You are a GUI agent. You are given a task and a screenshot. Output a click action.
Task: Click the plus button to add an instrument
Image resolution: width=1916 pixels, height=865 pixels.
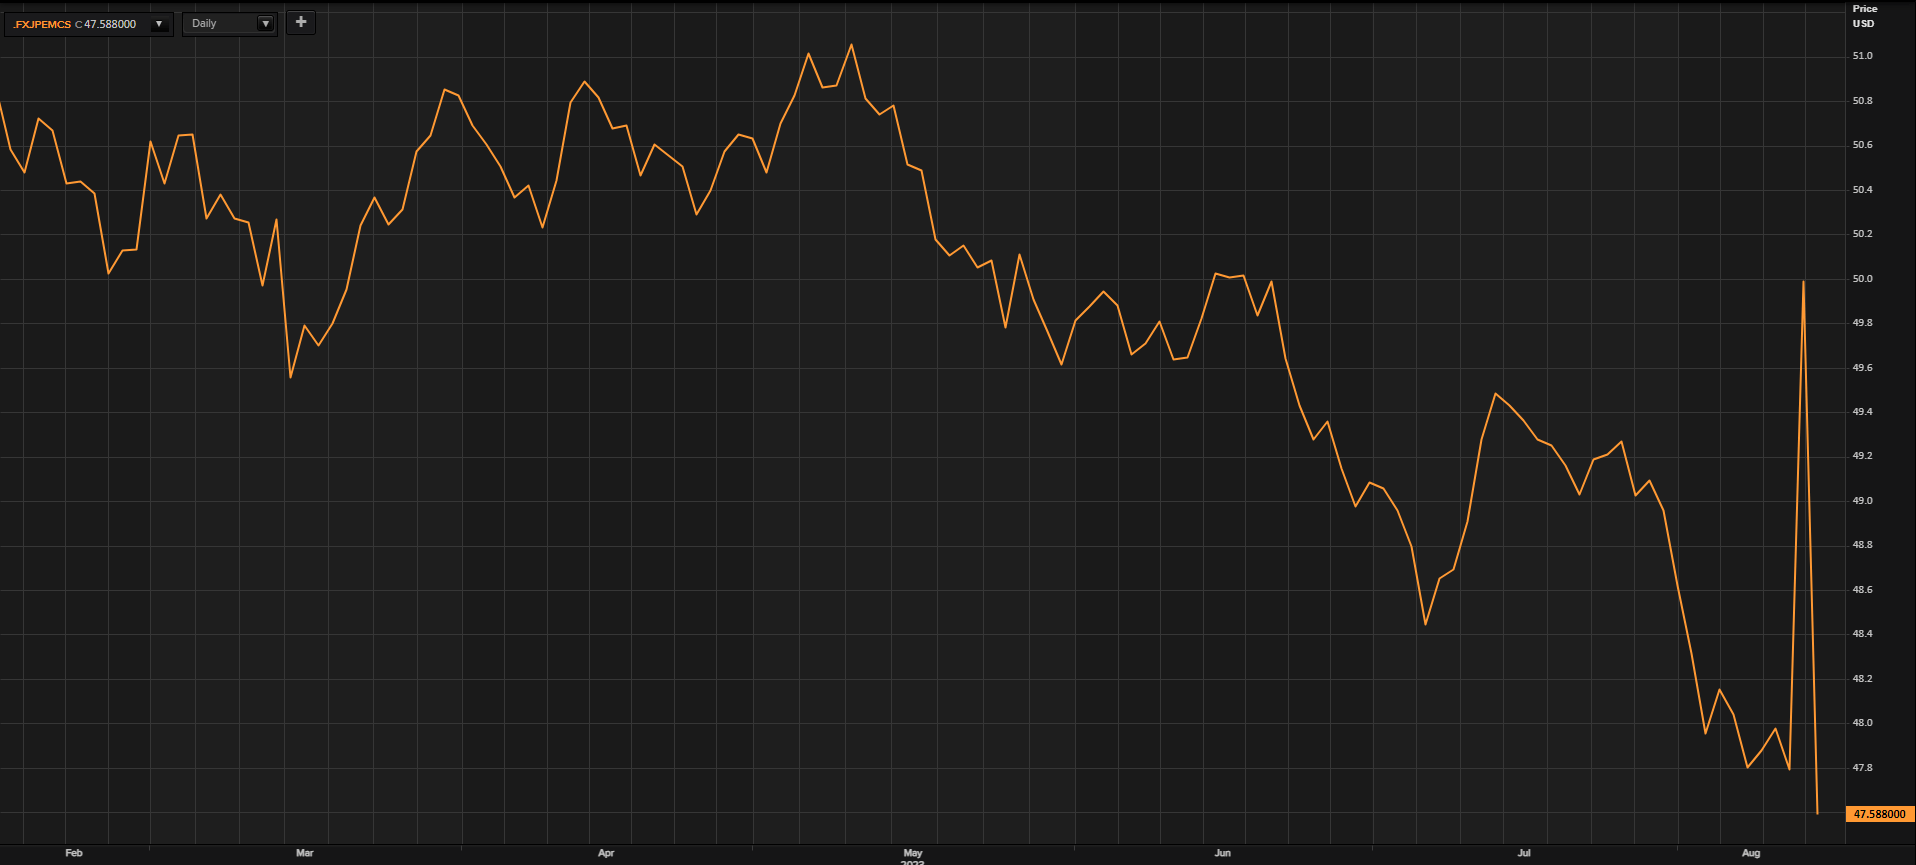pos(301,22)
